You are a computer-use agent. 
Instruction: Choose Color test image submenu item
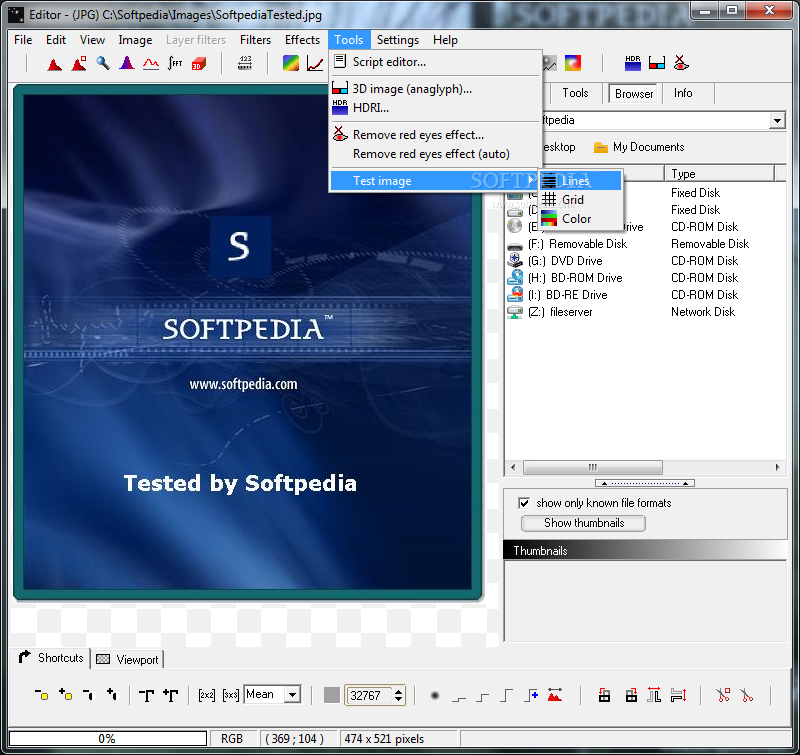point(581,219)
